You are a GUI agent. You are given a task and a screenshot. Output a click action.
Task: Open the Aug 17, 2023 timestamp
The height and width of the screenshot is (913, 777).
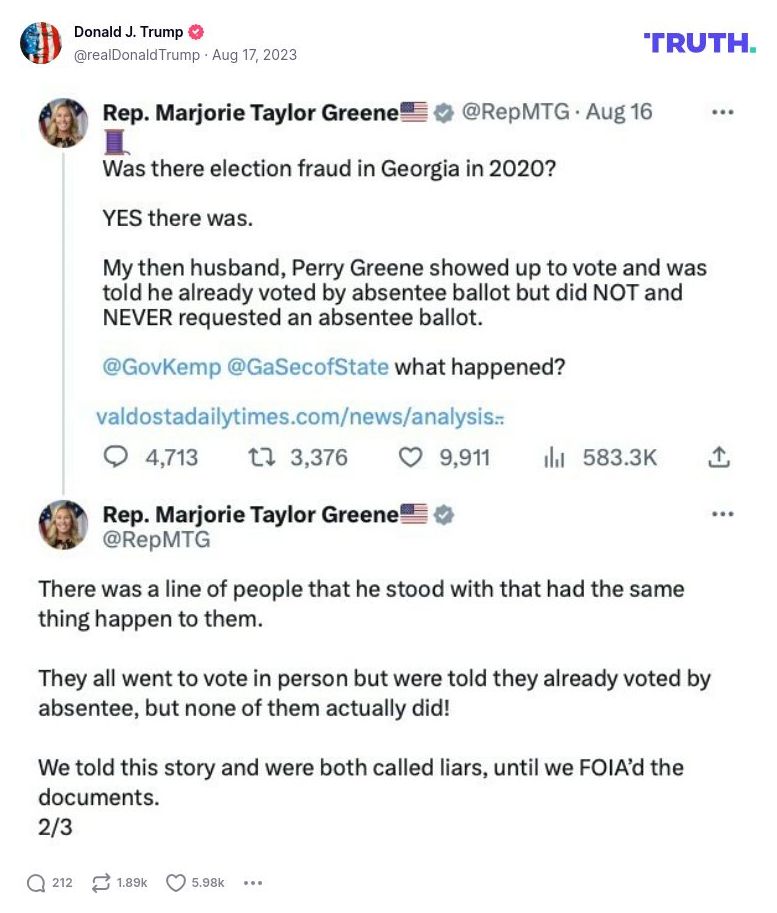click(x=253, y=55)
